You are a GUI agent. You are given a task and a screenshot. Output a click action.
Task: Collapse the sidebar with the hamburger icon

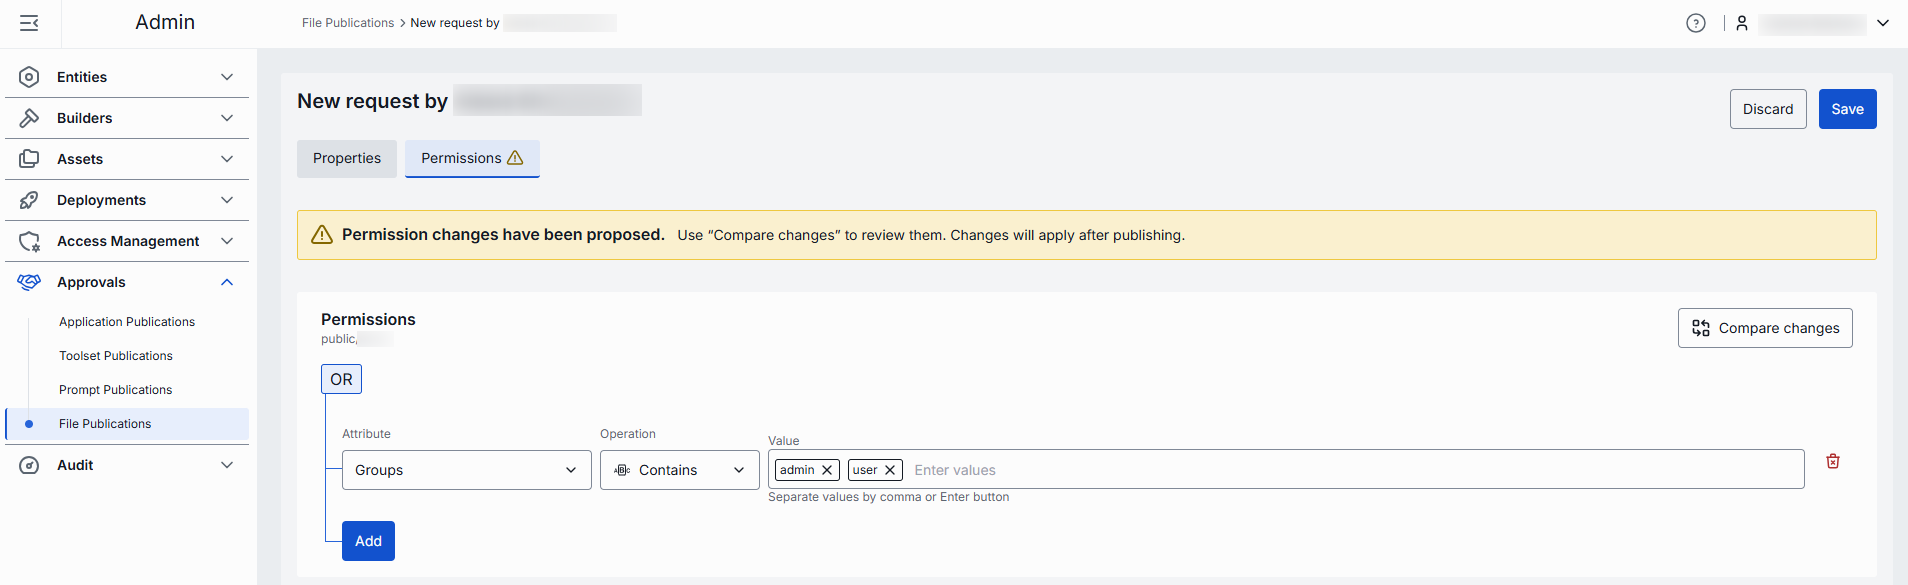[x=29, y=23]
